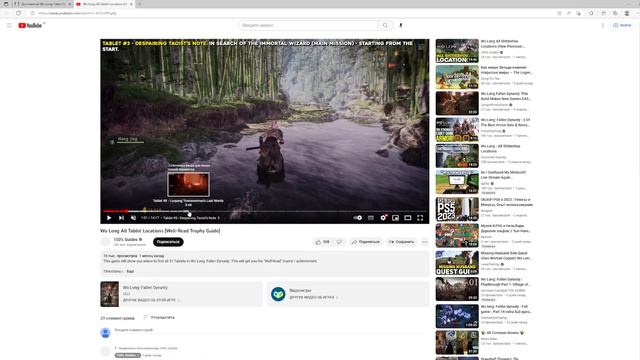Open Wo Long Playthrough Part 1 thumbnail
The height and width of the screenshot is (360, 640).
(457, 289)
